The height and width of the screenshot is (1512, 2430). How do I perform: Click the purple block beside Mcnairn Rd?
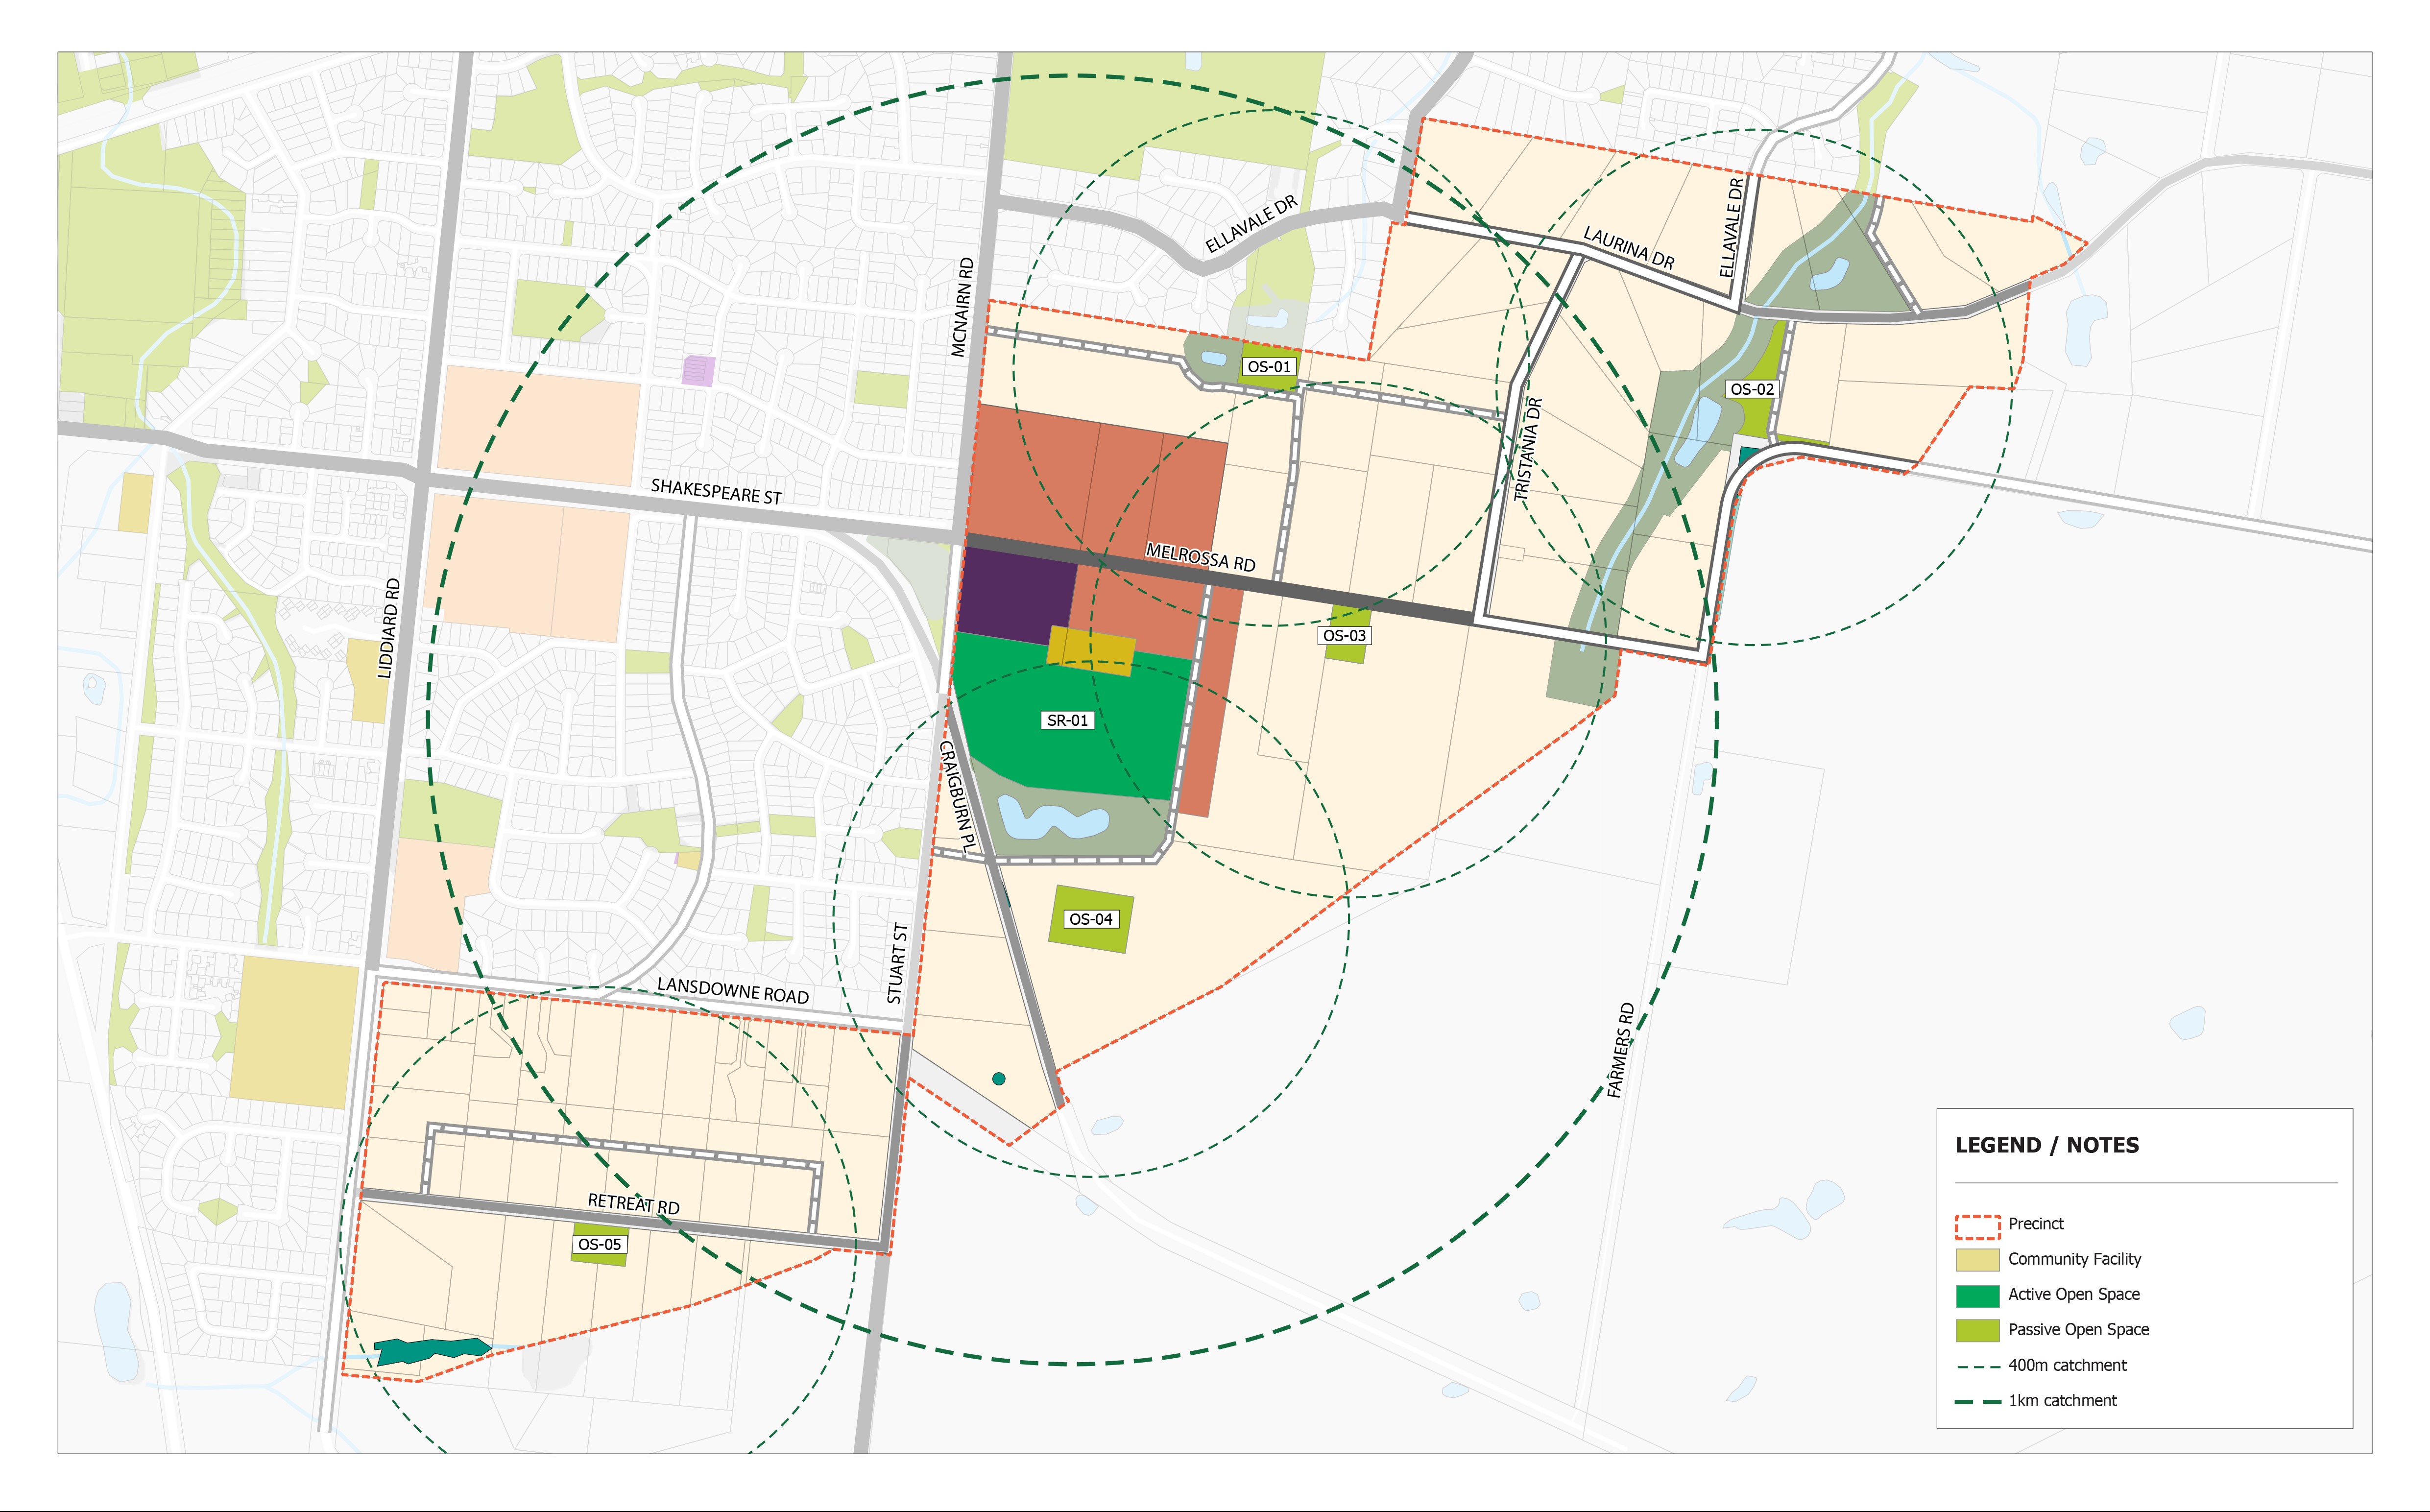[1018, 596]
